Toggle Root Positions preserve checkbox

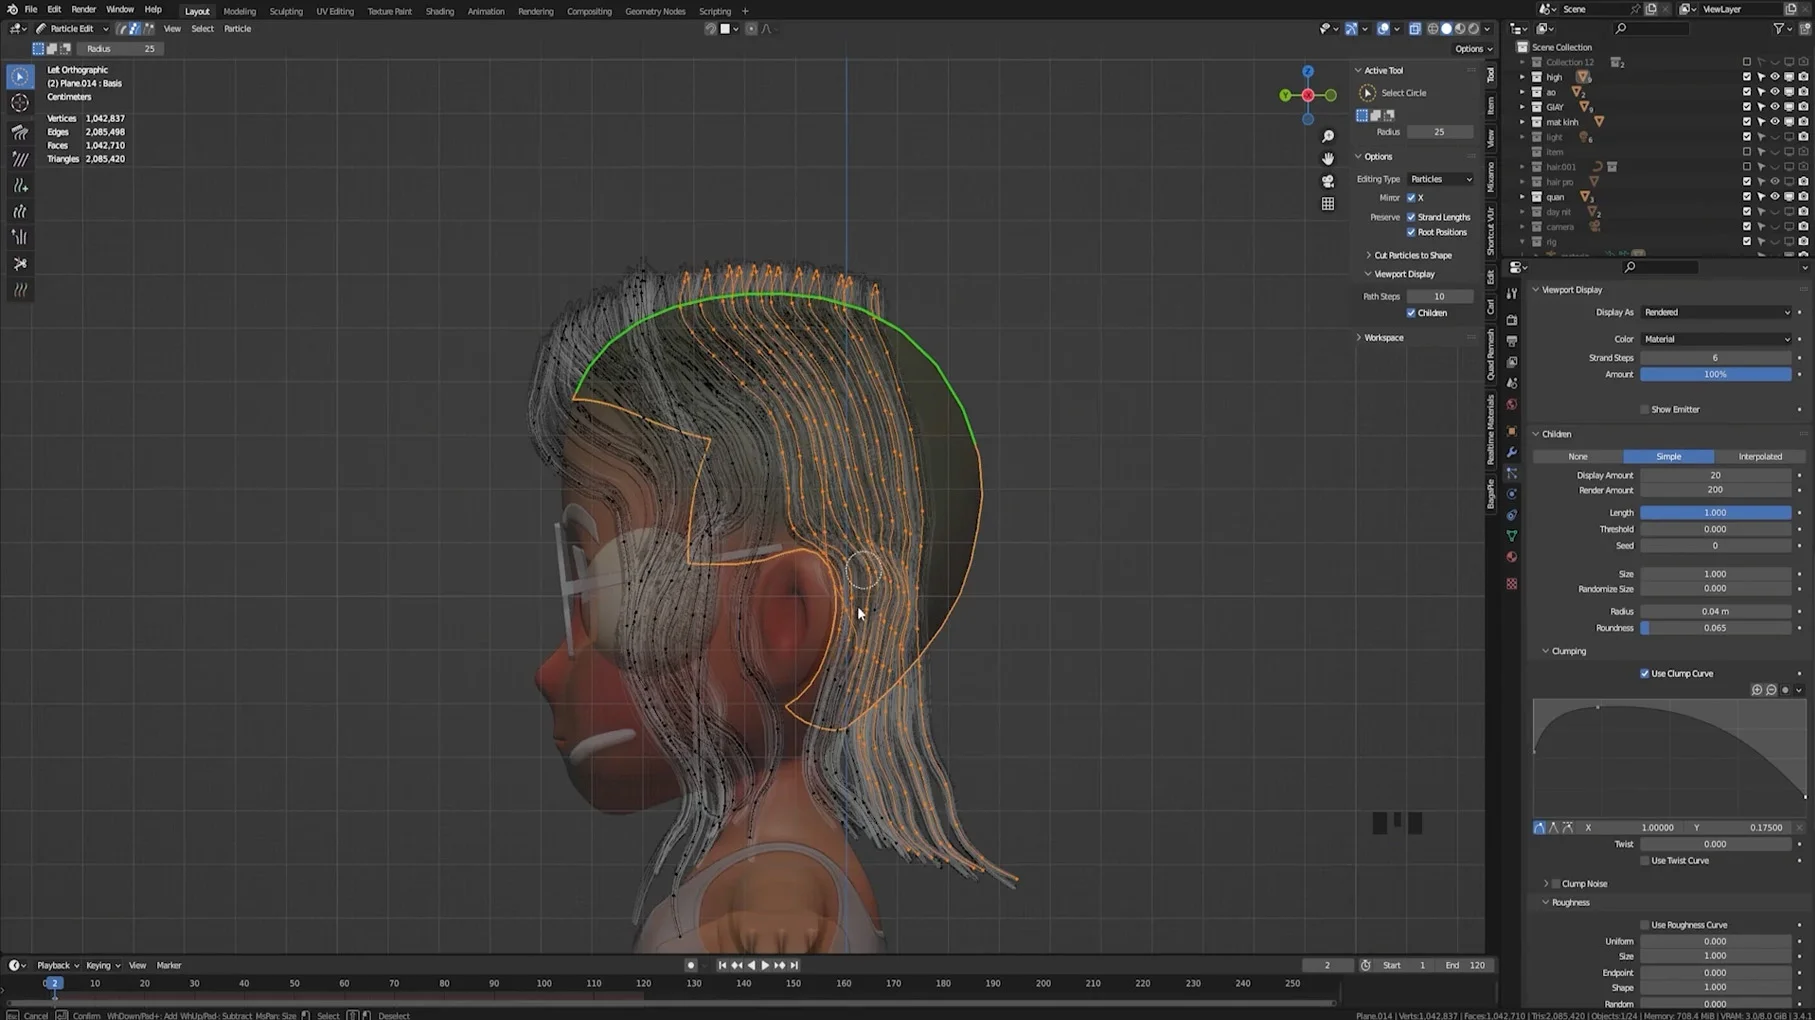click(x=1411, y=232)
